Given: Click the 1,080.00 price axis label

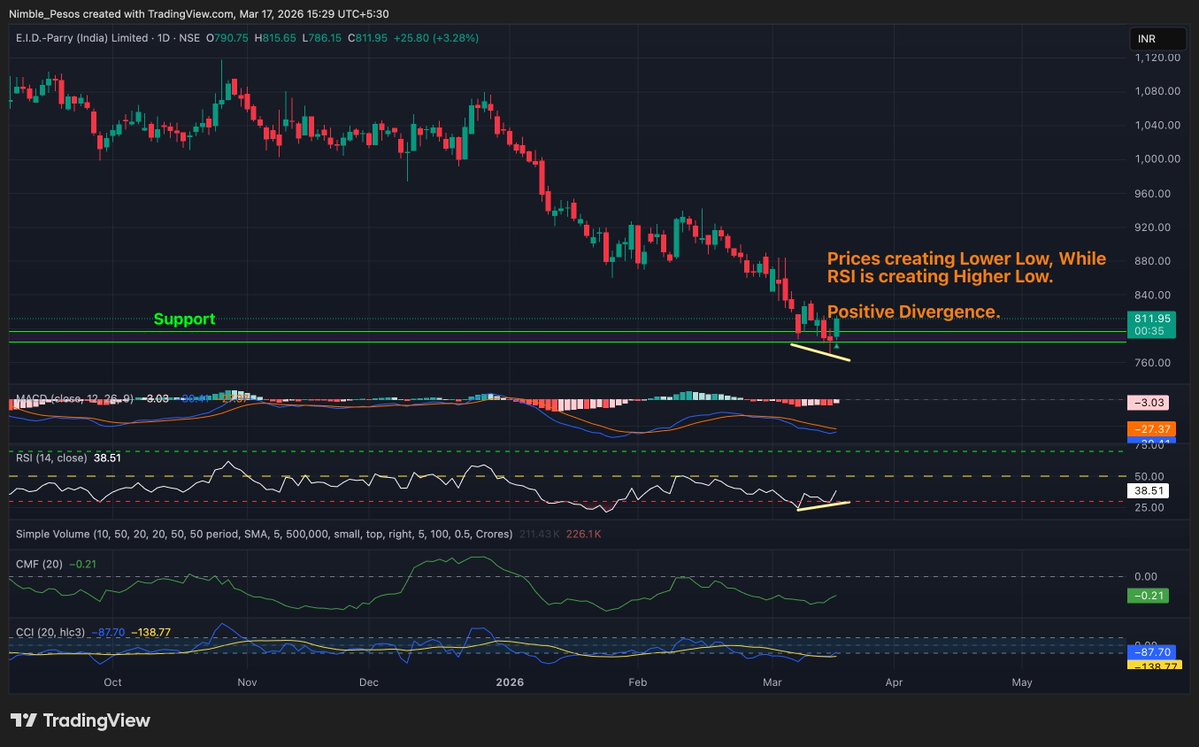Looking at the screenshot, I should point(1157,91).
